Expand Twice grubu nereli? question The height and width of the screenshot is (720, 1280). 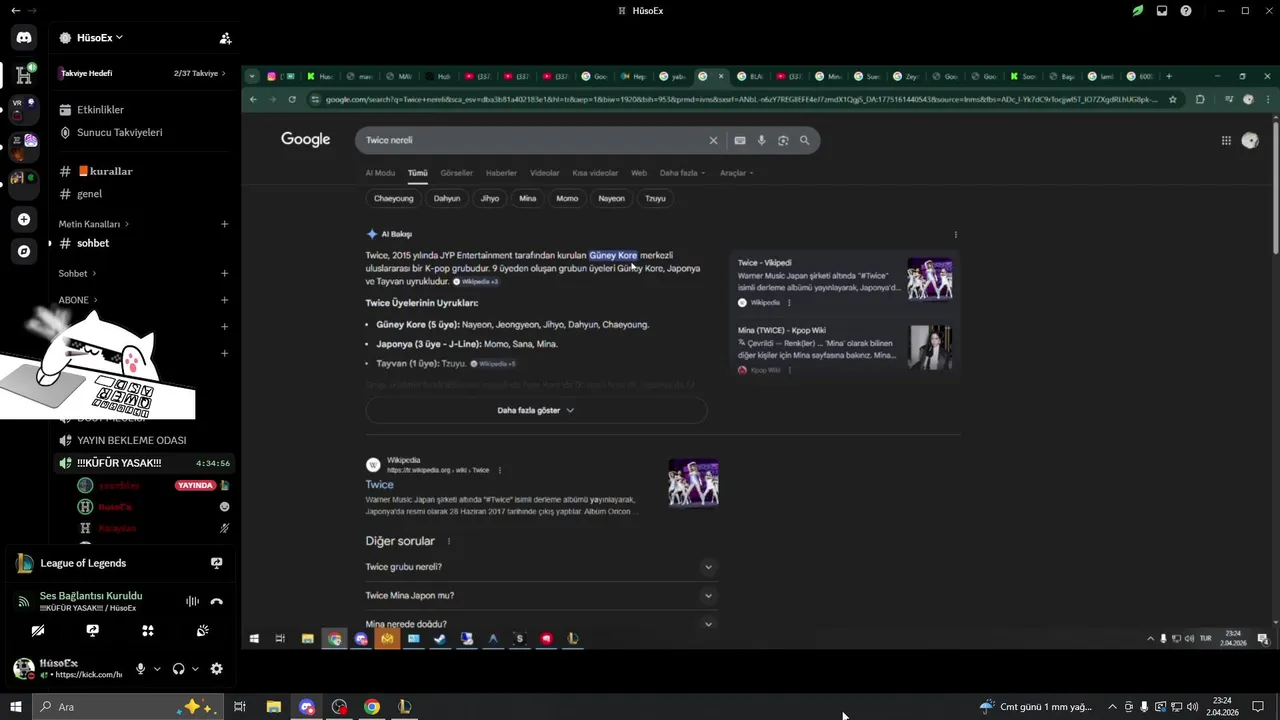(x=541, y=567)
